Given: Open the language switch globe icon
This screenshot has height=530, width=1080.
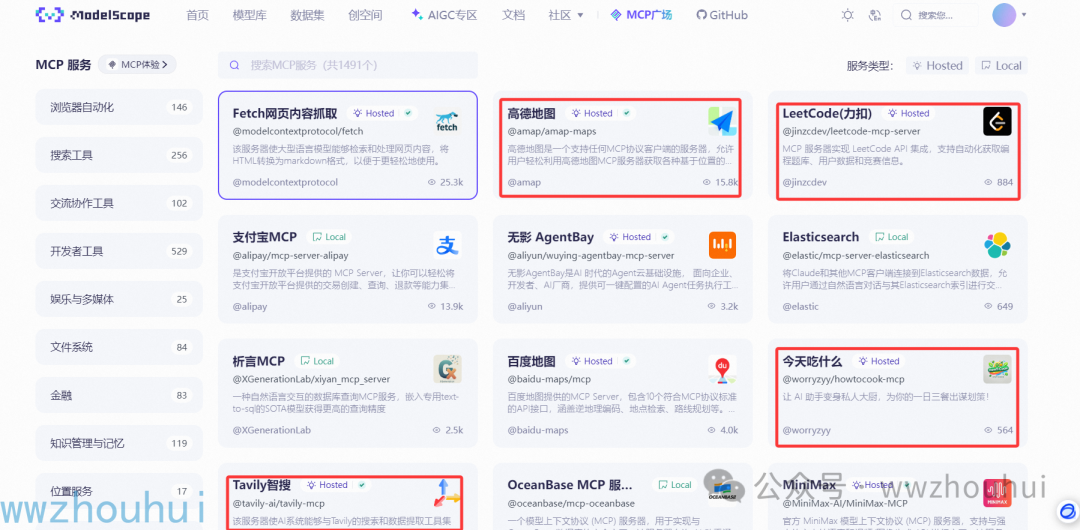Looking at the screenshot, I should tap(876, 14).
